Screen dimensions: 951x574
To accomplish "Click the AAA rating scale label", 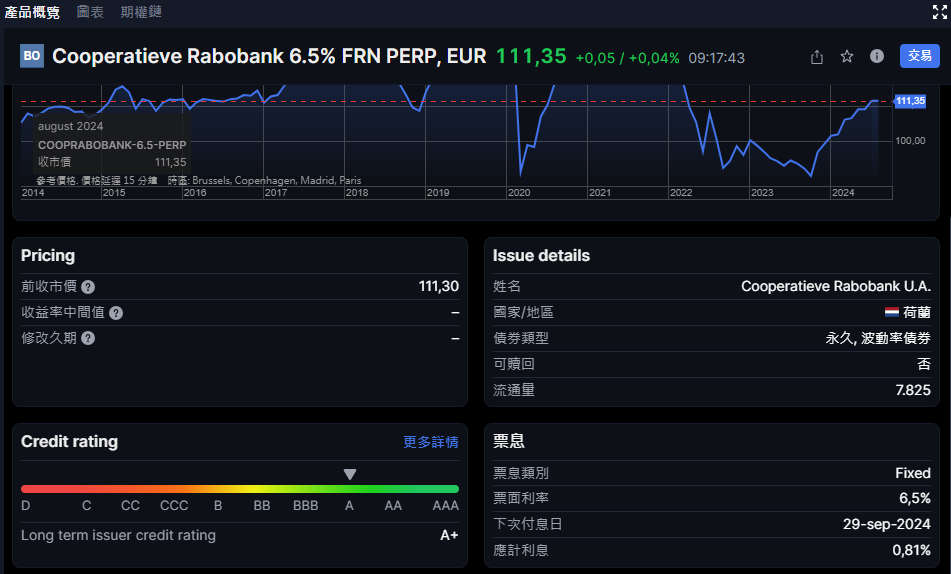I will point(445,505).
